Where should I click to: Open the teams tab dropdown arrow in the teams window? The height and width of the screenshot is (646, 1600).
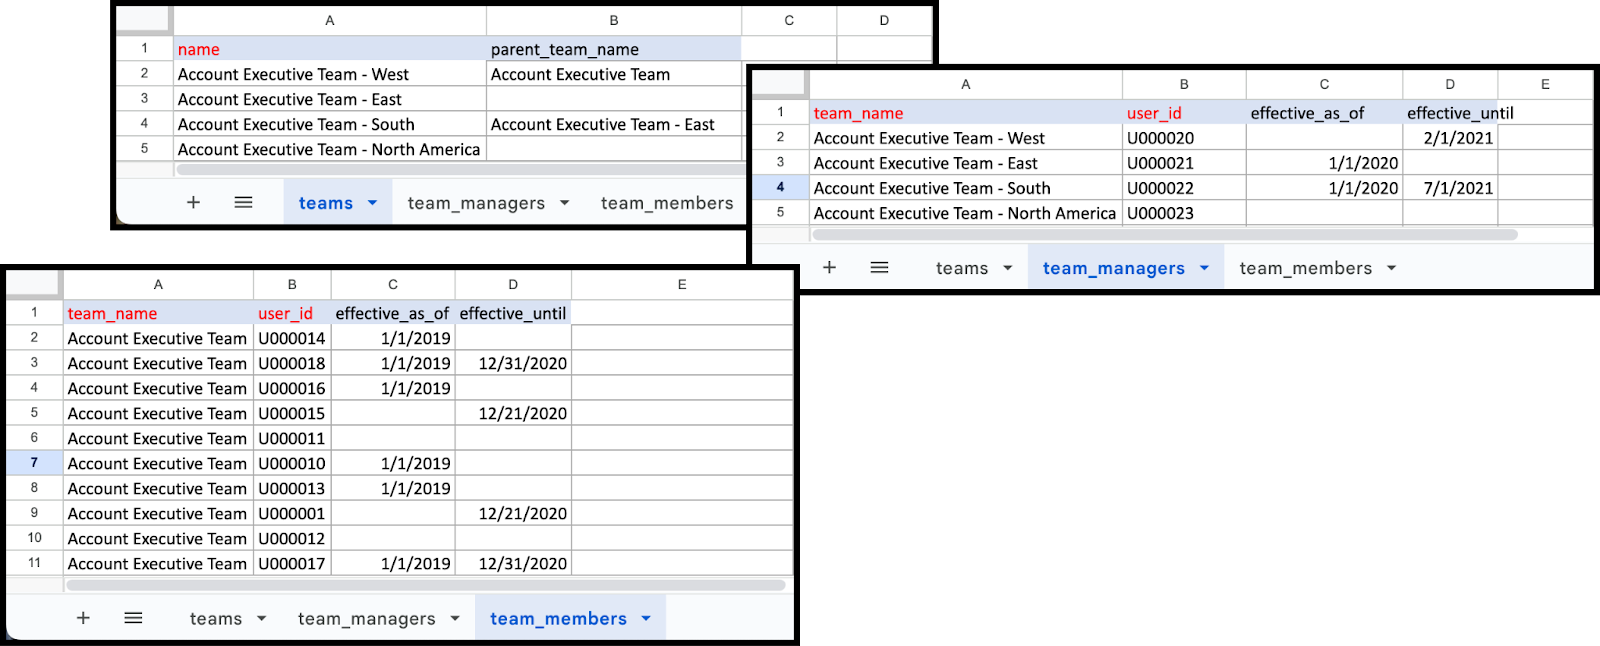coord(372,203)
